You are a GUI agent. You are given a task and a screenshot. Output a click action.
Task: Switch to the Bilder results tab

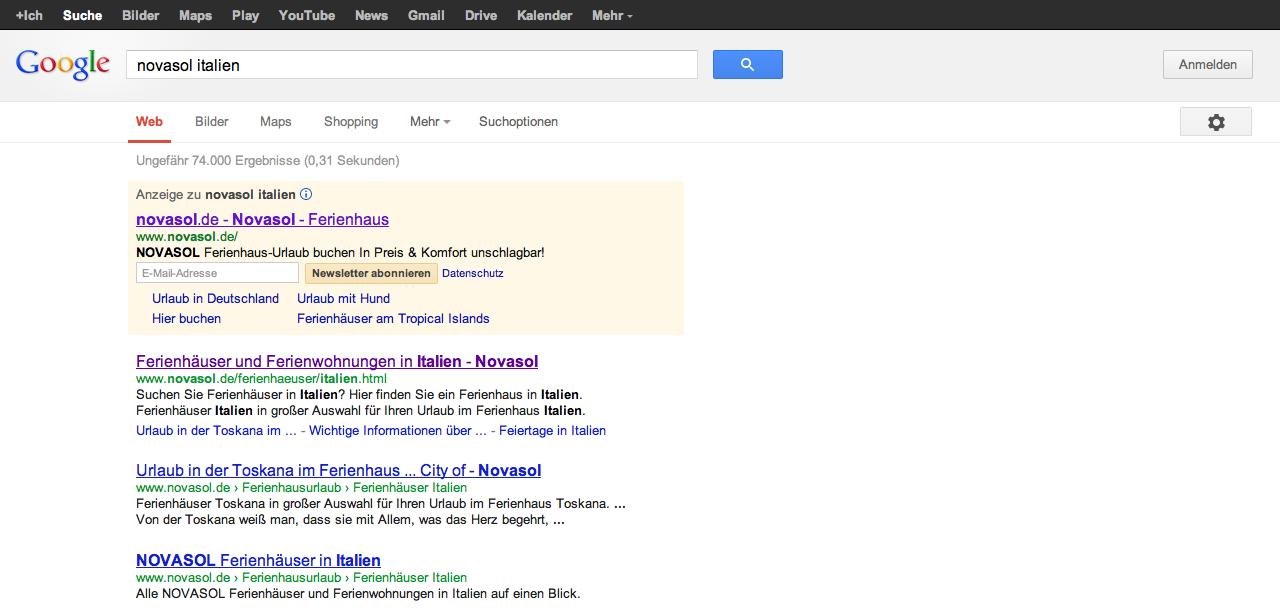(212, 122)
